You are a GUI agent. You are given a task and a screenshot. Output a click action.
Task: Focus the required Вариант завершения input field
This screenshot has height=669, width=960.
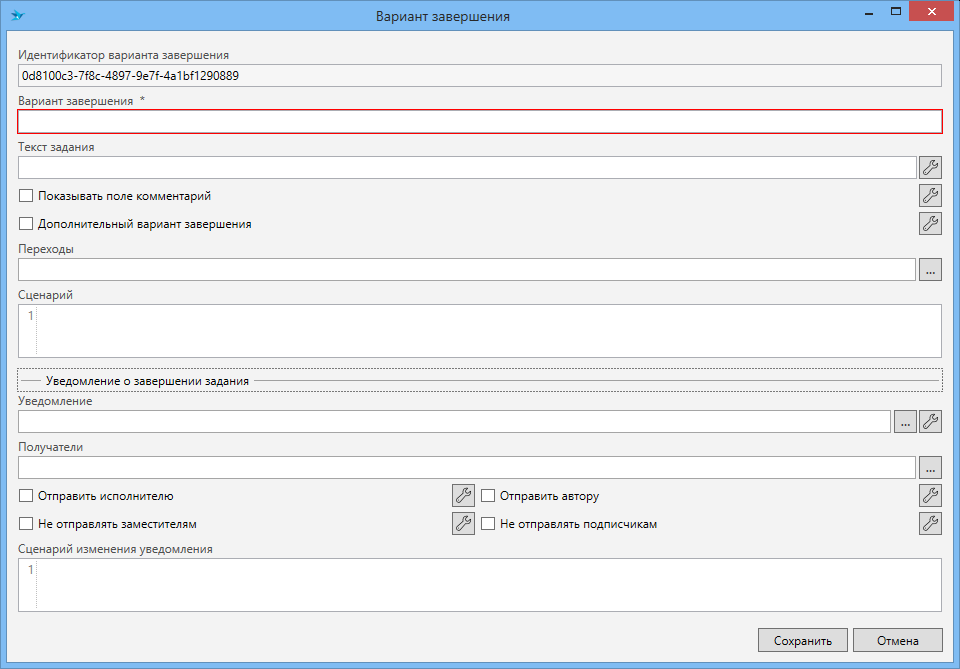click(x=480, y=121)
